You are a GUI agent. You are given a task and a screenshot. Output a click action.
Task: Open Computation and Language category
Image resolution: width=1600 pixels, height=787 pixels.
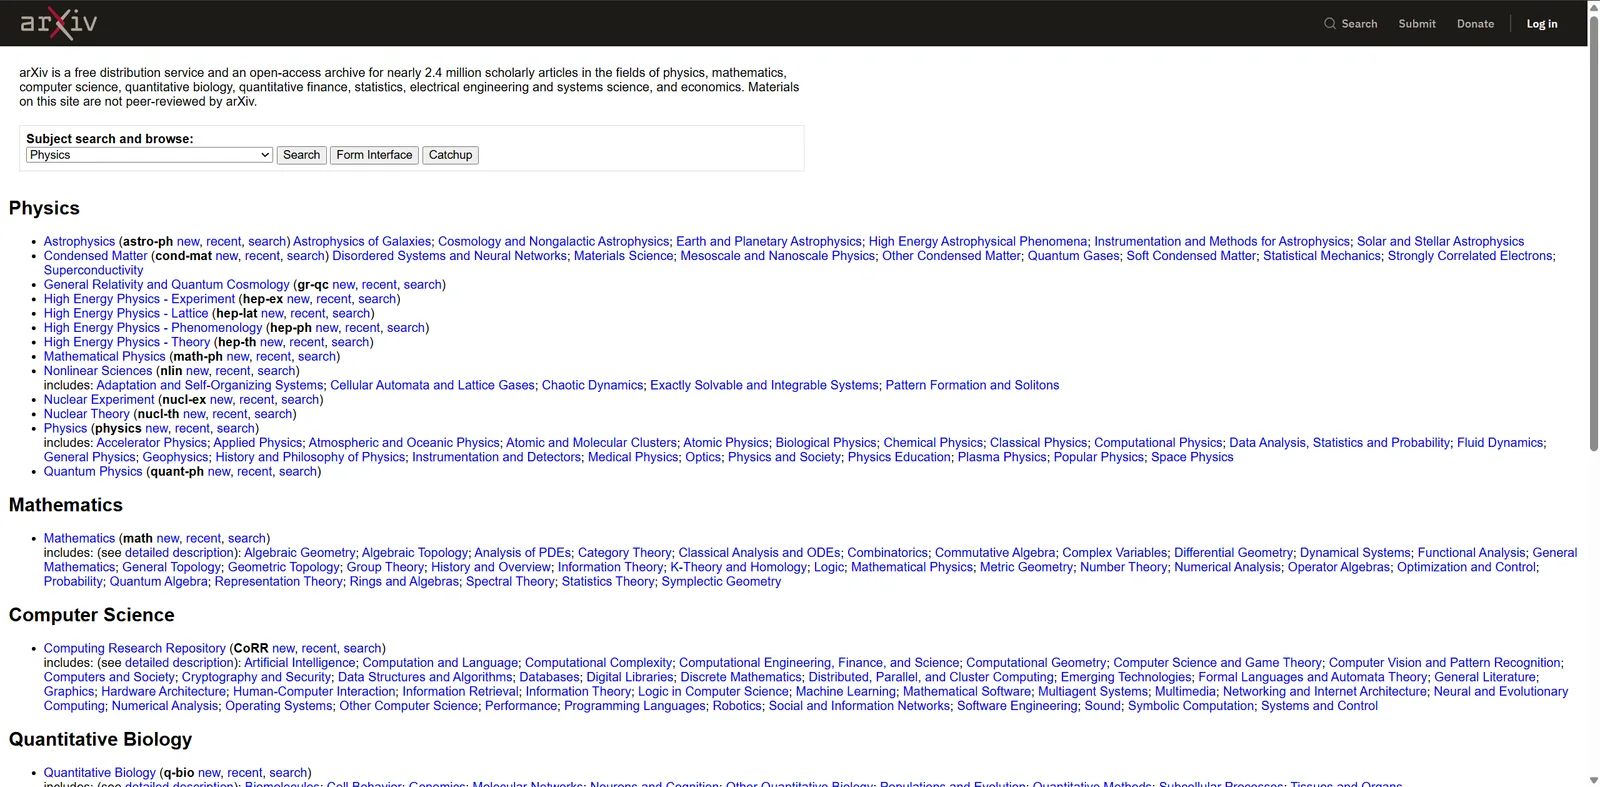tap(440, 663)
